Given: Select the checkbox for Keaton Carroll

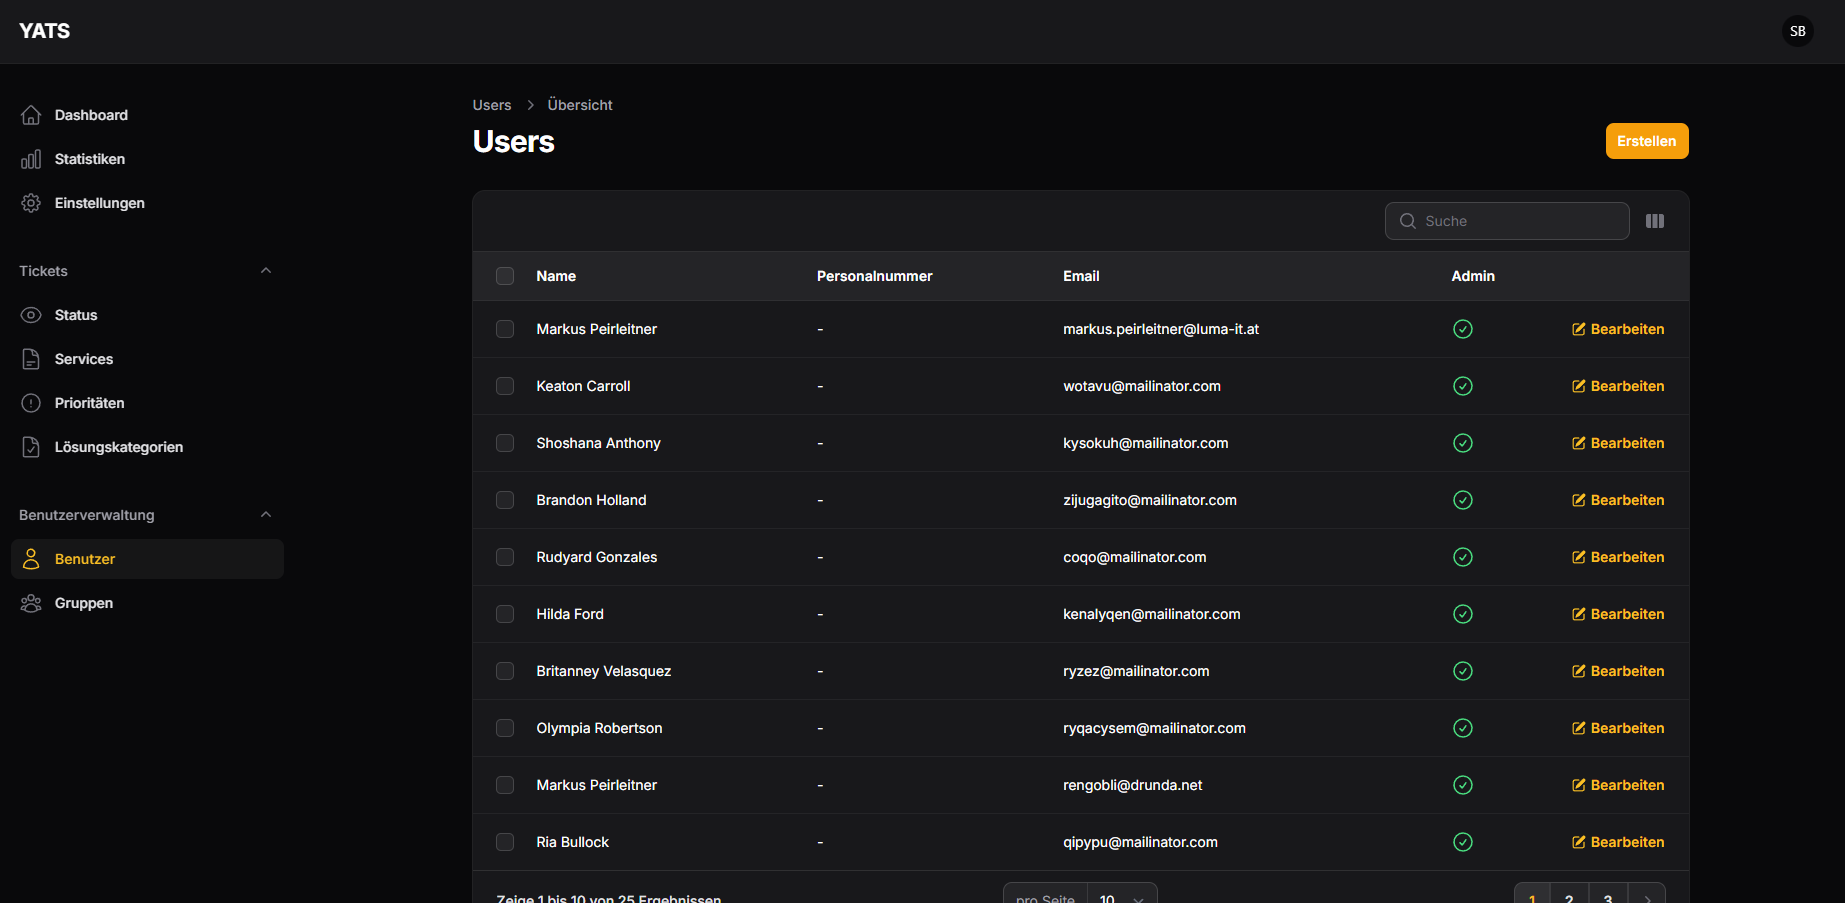Looking at the screenshot, I should click(x=505, y=386).
